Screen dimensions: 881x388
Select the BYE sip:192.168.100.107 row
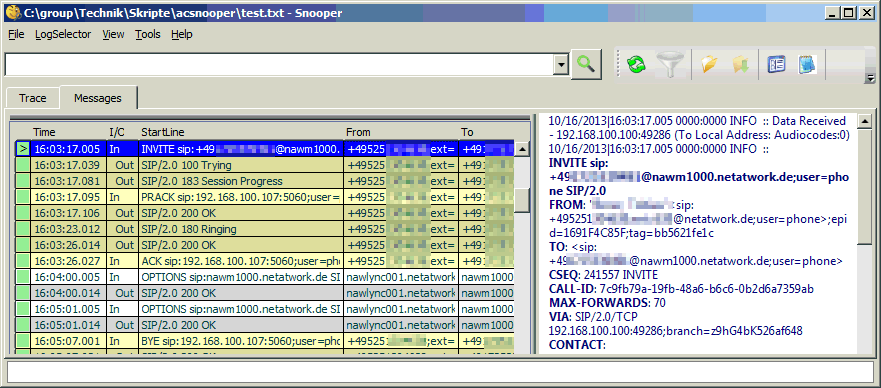(x=264, y=341)
